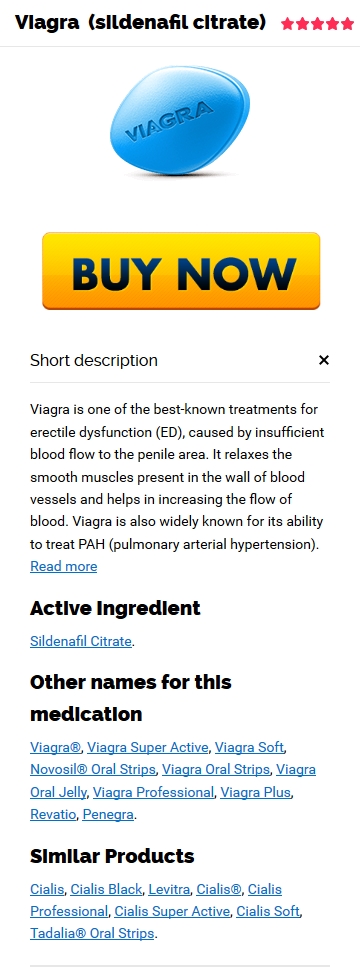Collapse Short description with X icon
Viewport: 360px width, 967px height.
tap(324, 360)
